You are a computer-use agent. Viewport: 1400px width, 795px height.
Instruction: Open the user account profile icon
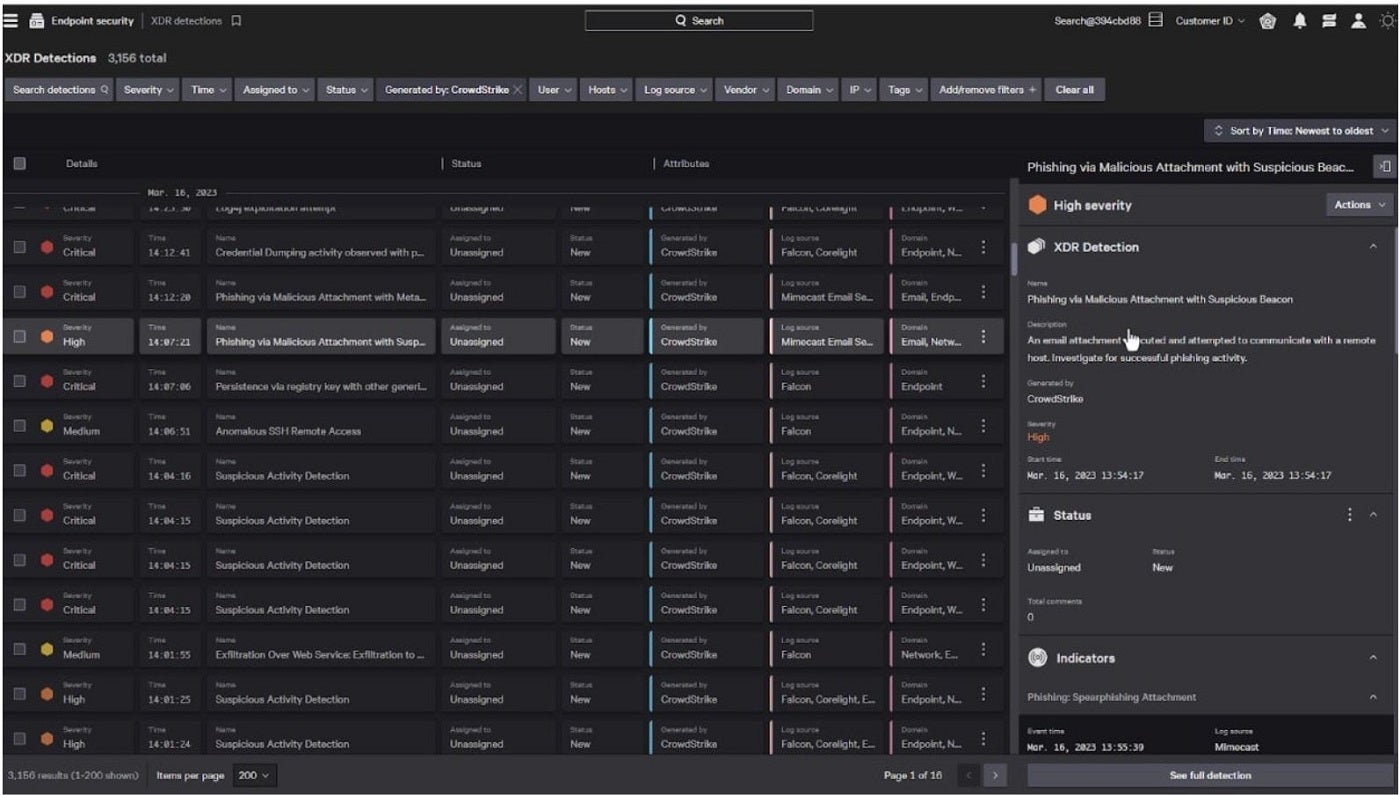click(1358, 21)
